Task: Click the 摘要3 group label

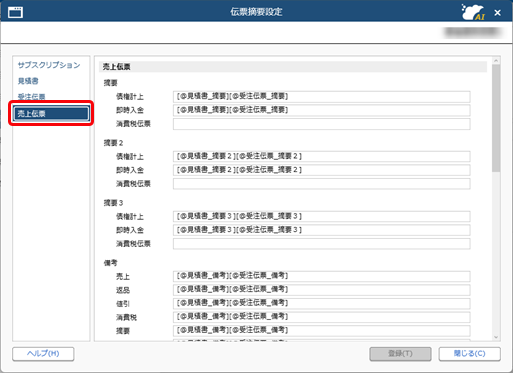Action: [113, 203]
